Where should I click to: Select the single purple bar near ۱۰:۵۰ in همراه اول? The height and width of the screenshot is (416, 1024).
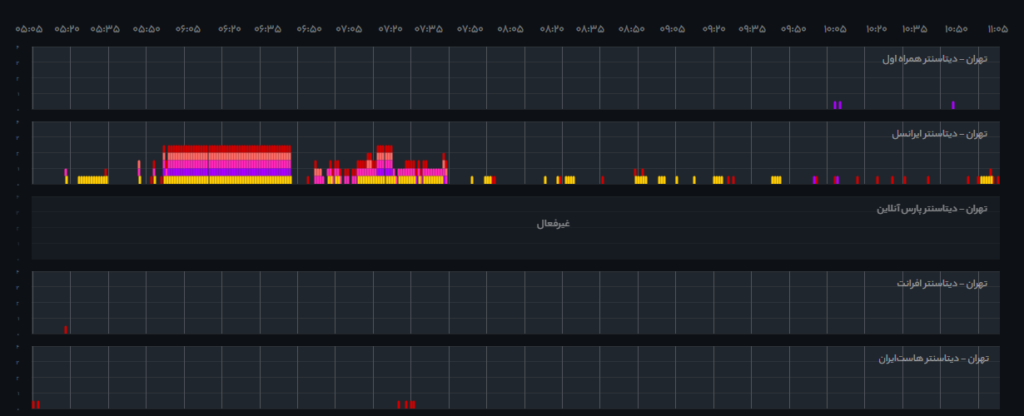click(x=953, y=105)
